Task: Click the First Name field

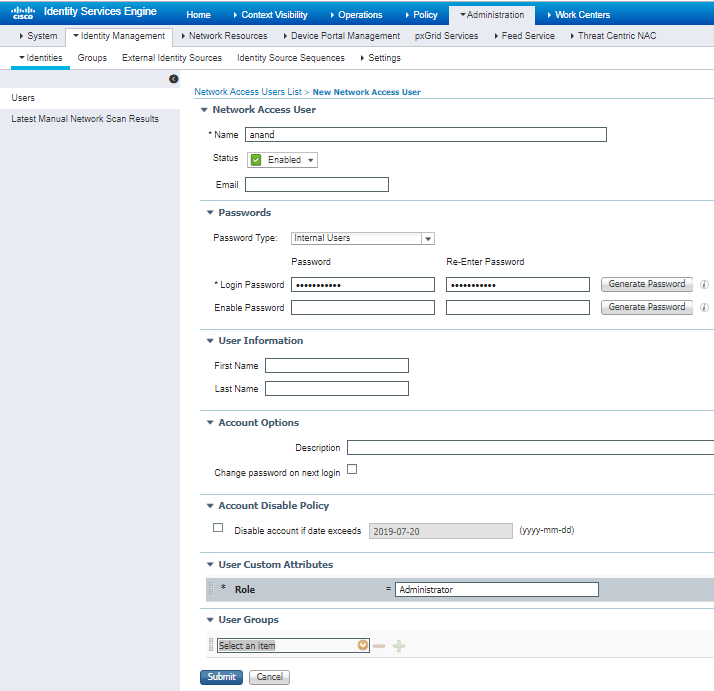Action: (337, 365)
